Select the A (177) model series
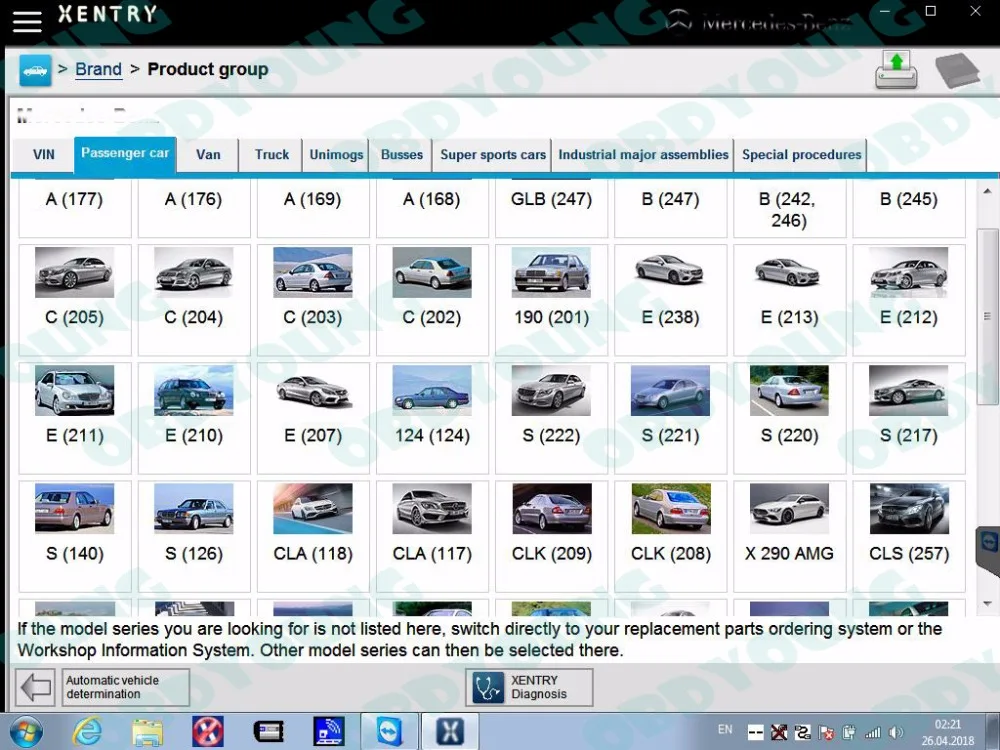Viewport: 1000px width, 750px height. 75,208
